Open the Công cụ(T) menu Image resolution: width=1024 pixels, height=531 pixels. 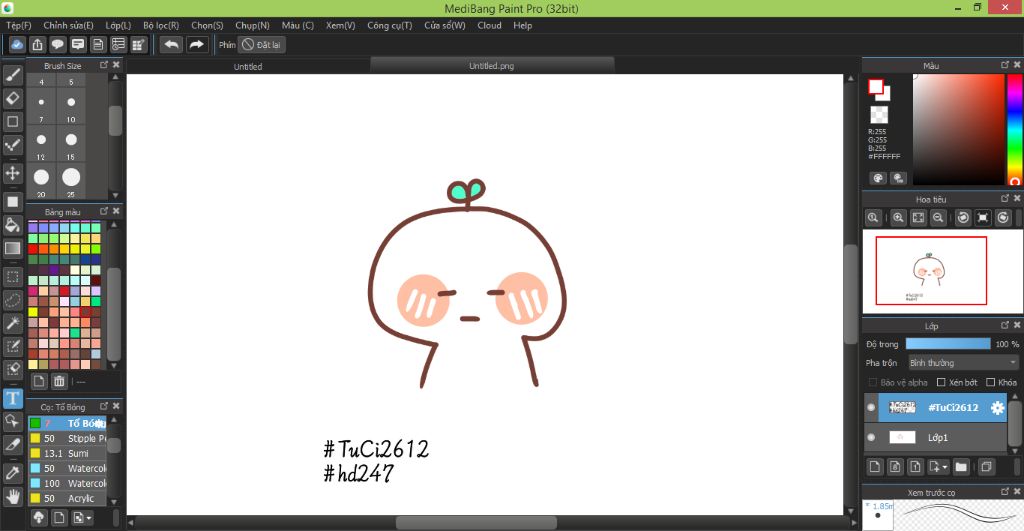pyautogui.click(x=390, y=25)
